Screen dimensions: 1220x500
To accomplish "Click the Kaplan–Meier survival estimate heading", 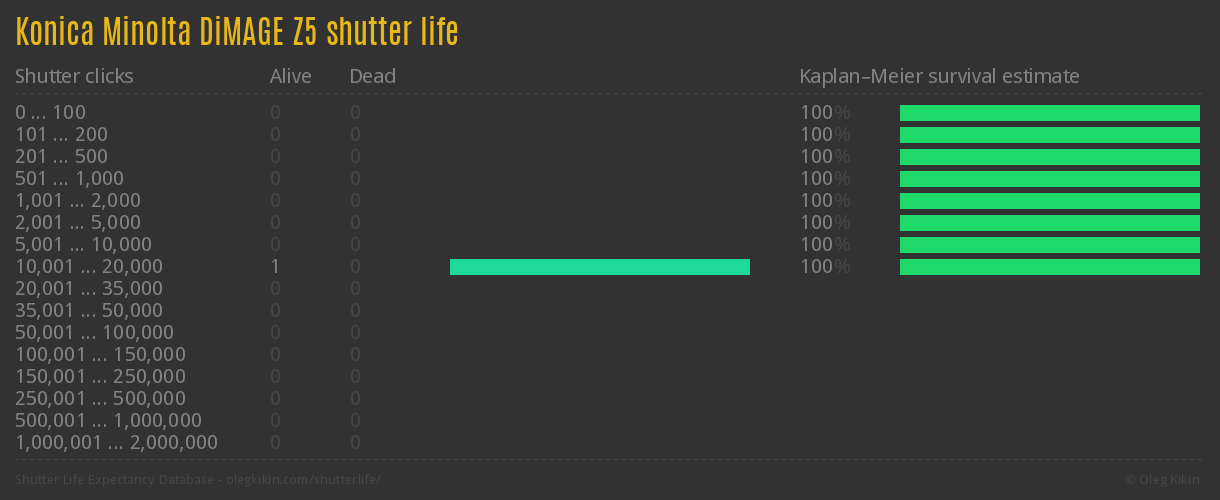I will click(939, 77).
